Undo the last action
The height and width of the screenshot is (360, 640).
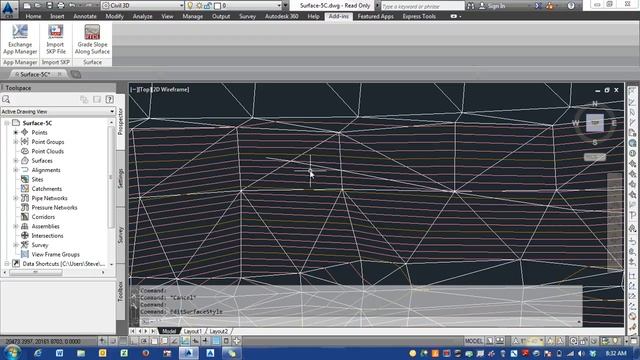coord(72,6)
